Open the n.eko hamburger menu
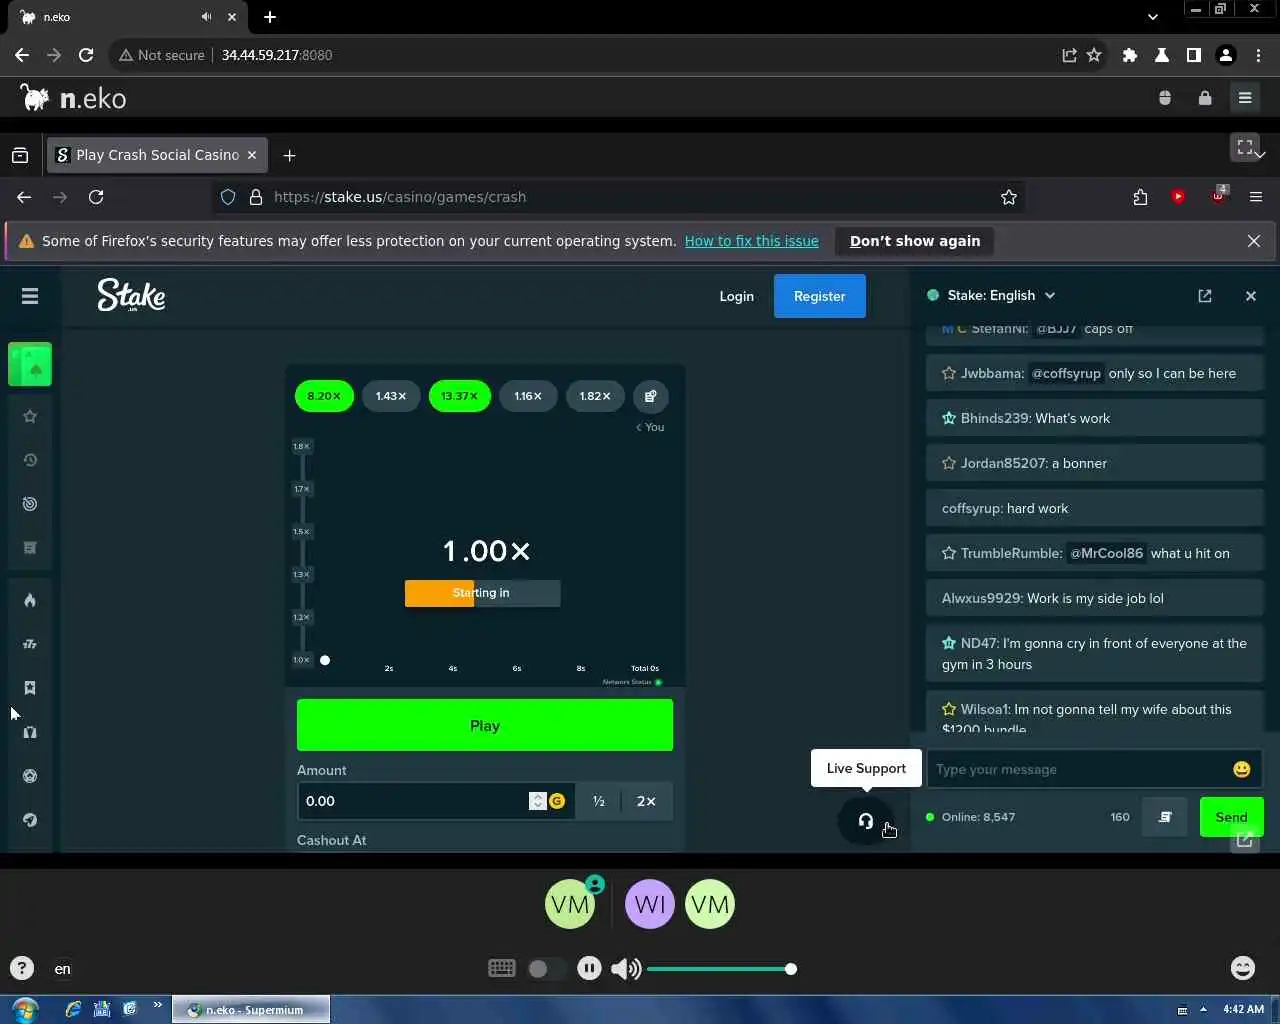This screenshot has height=1024, width=1280. [x=1245, y=98]
